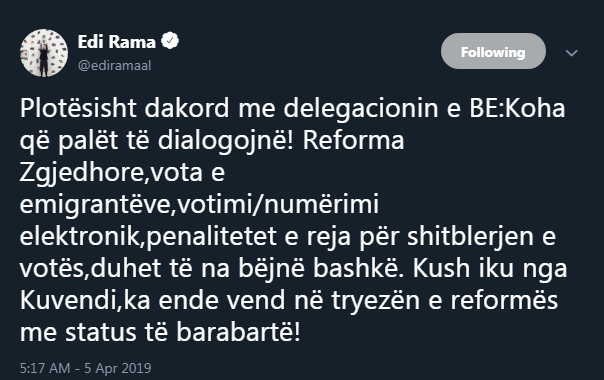Image resolution: width=604 pixels, height=380 pixels.
Task: Click the final word "barabartë!" in the tweet
Action: (x=238, y=332)
